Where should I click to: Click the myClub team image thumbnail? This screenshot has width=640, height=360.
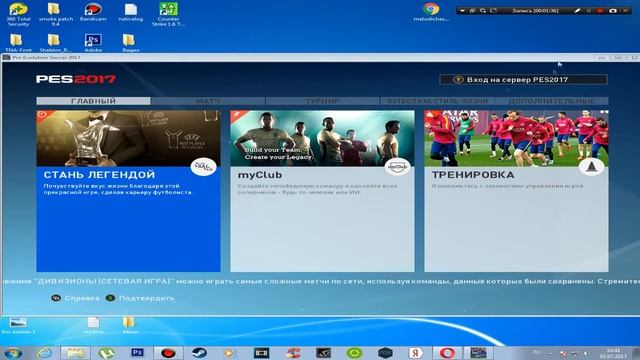[x=322, y=138]
